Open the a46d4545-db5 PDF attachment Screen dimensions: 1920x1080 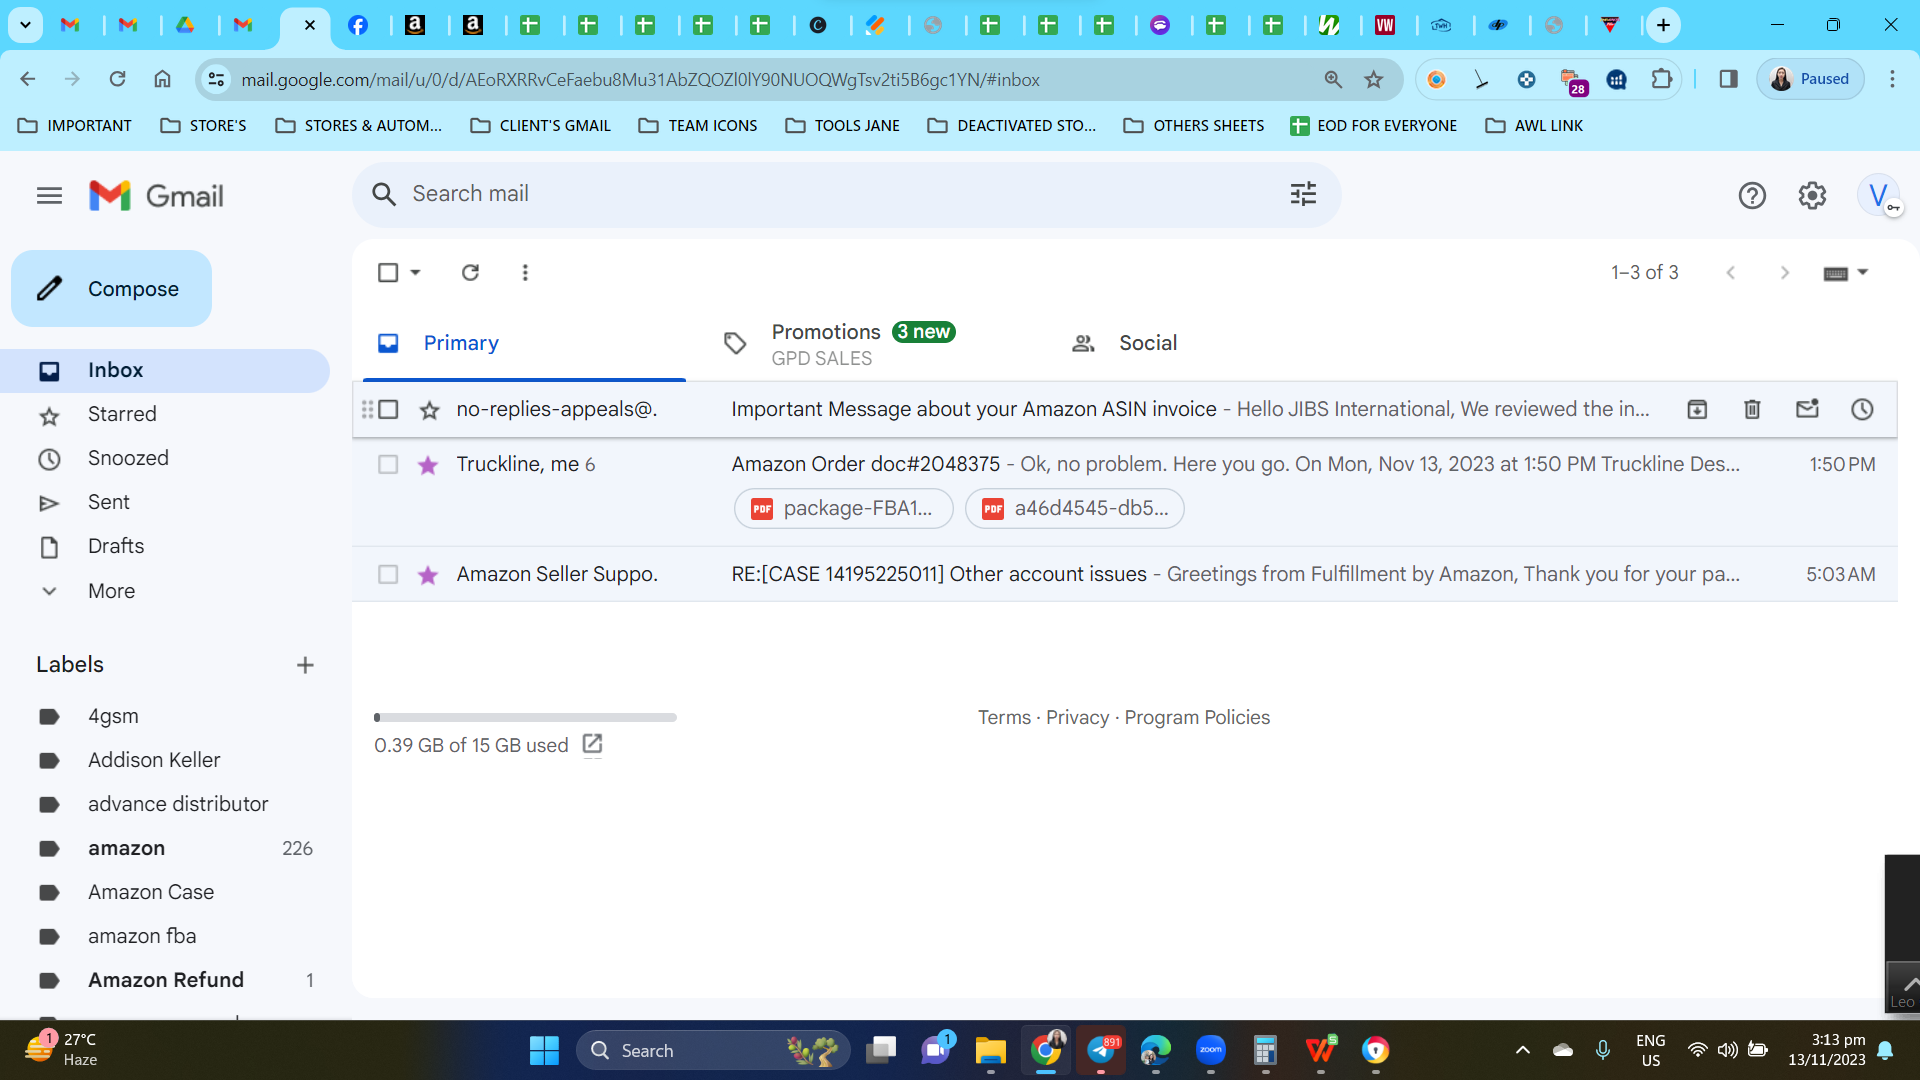click(x=1074, y=508)
